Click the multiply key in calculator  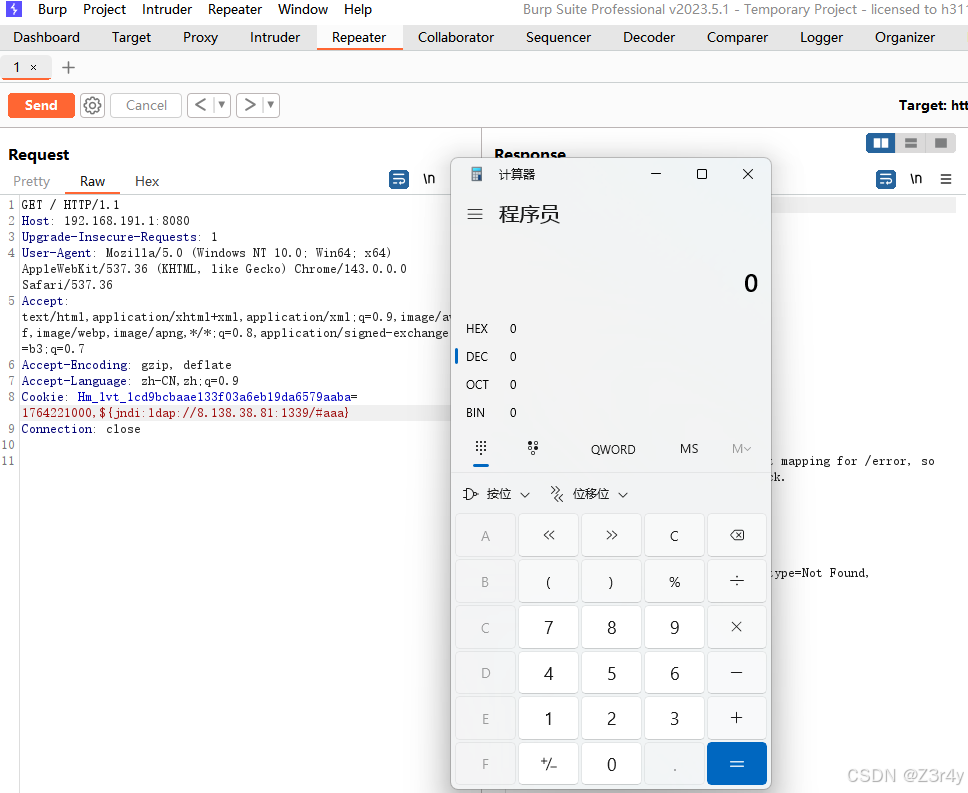tap(736, 627)
